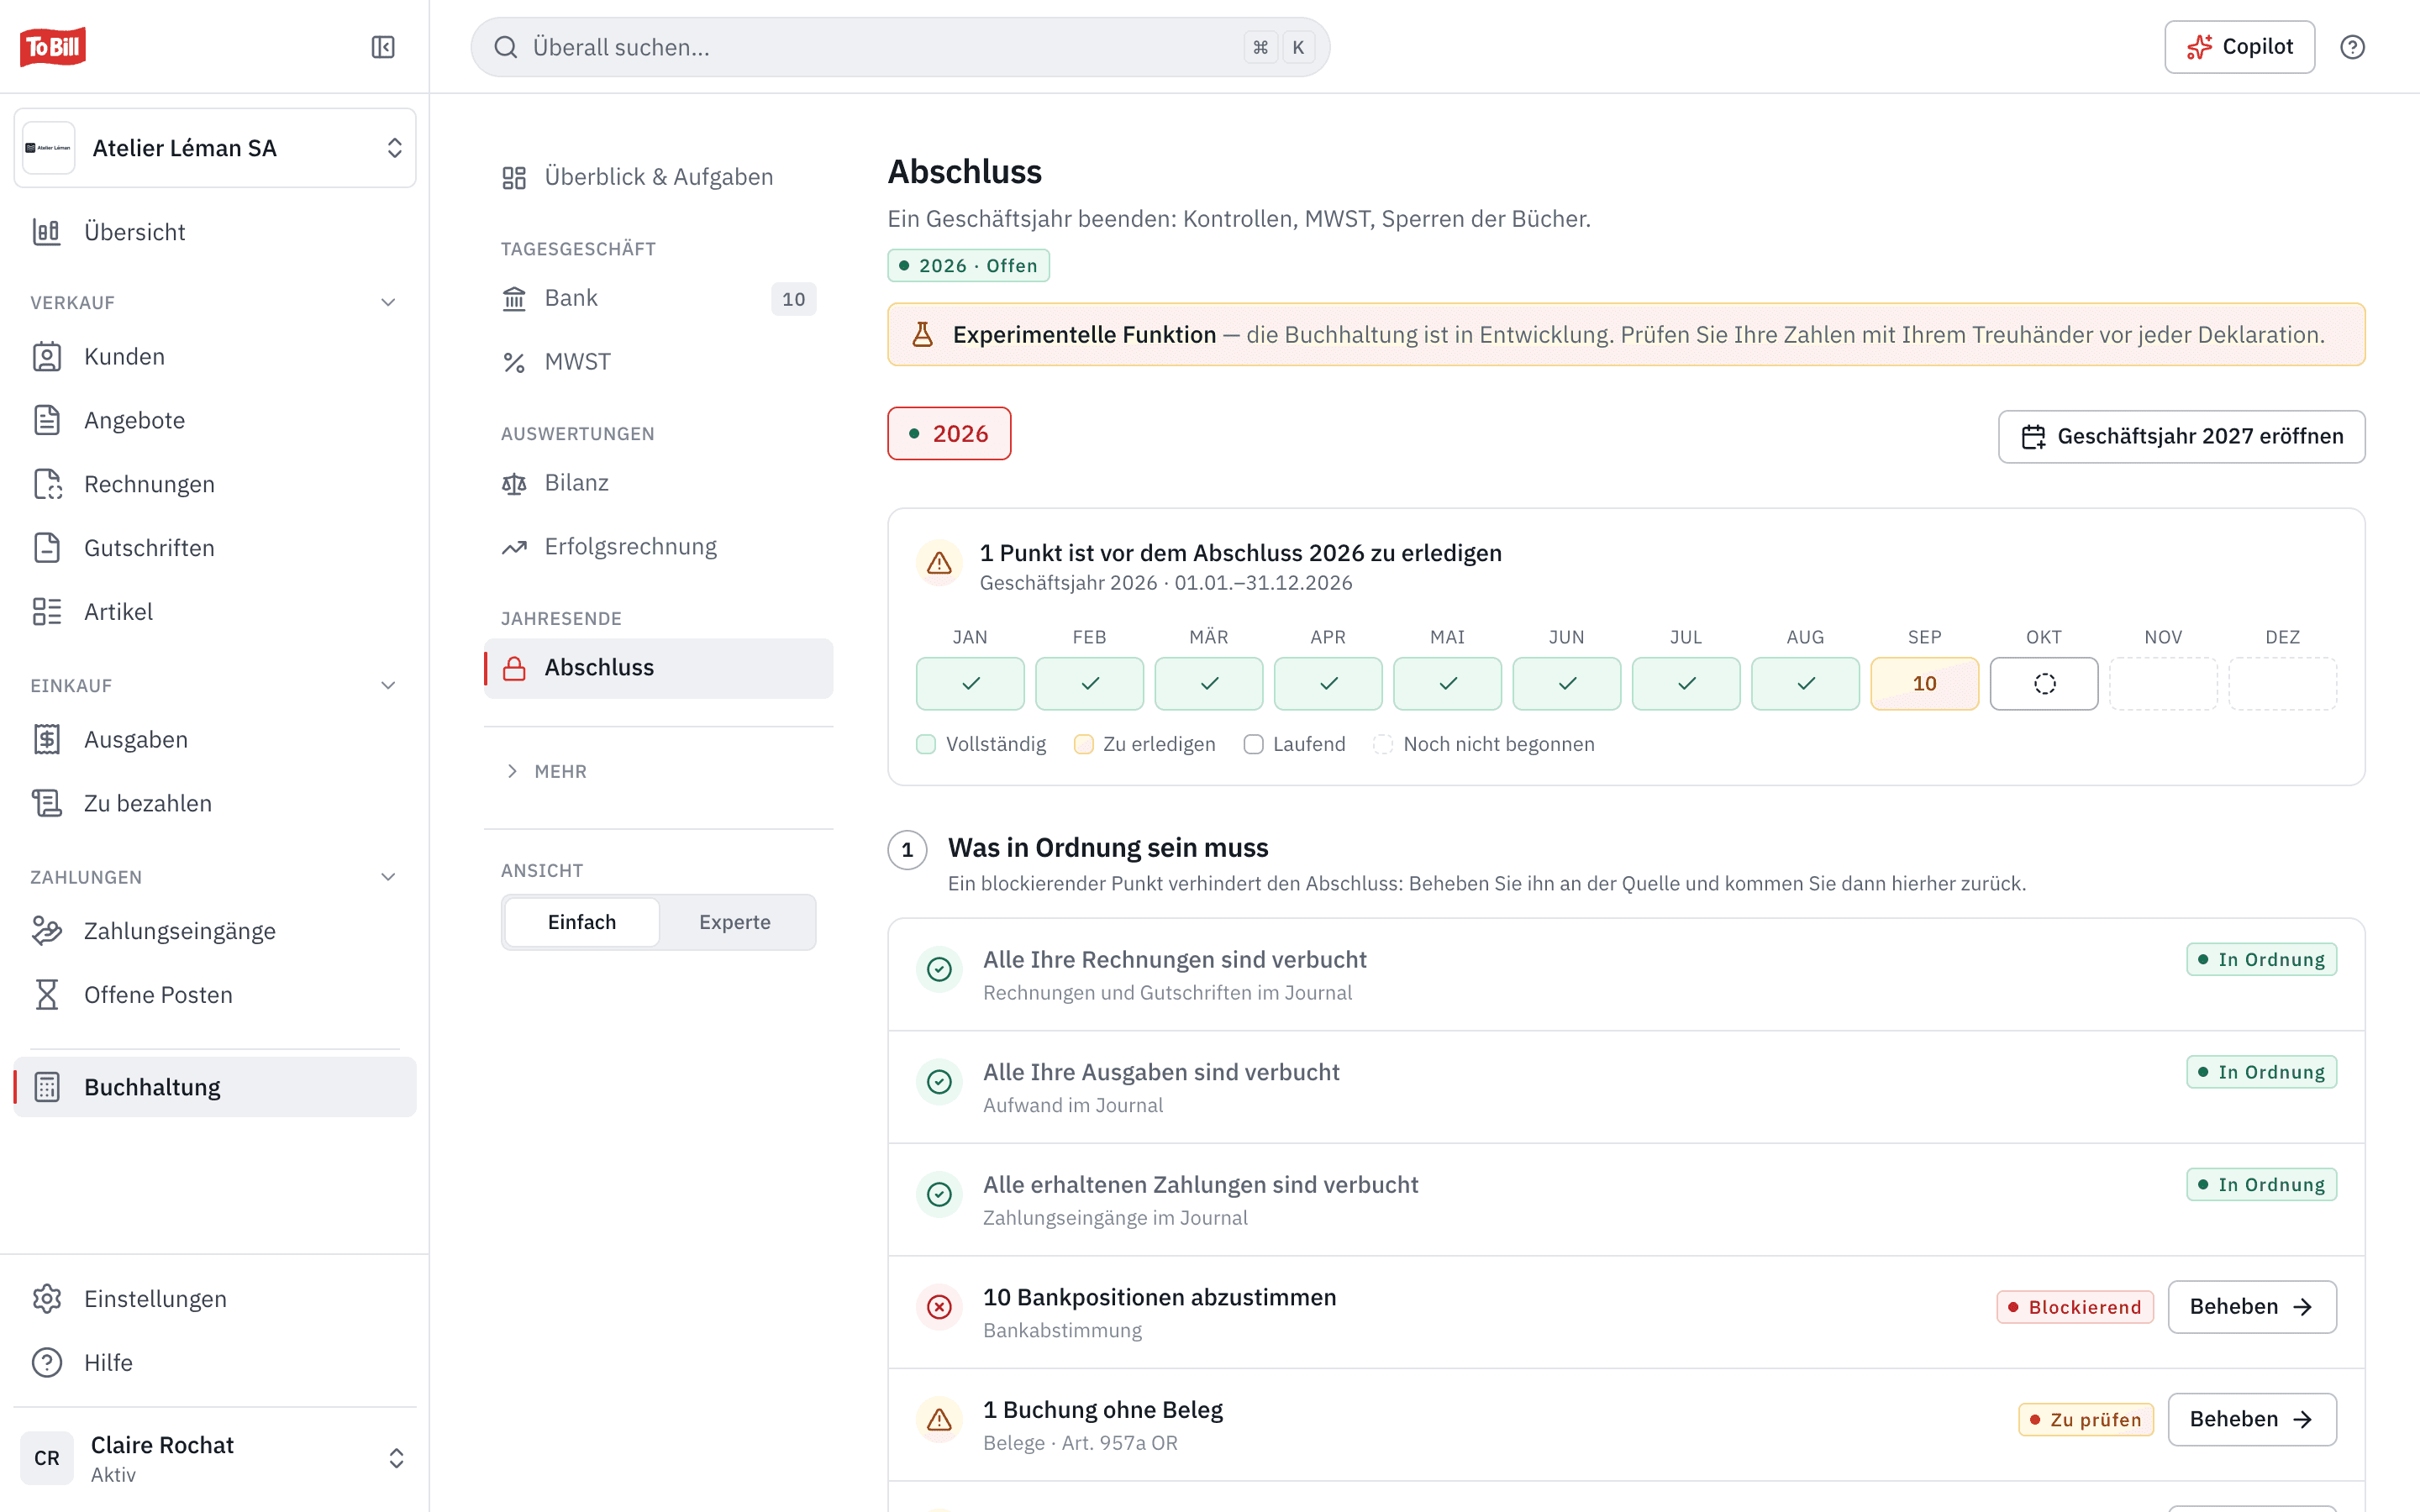The image size is (2420, 1512).
Task: Select the OKT month cell
Action: pos(2044,684)
